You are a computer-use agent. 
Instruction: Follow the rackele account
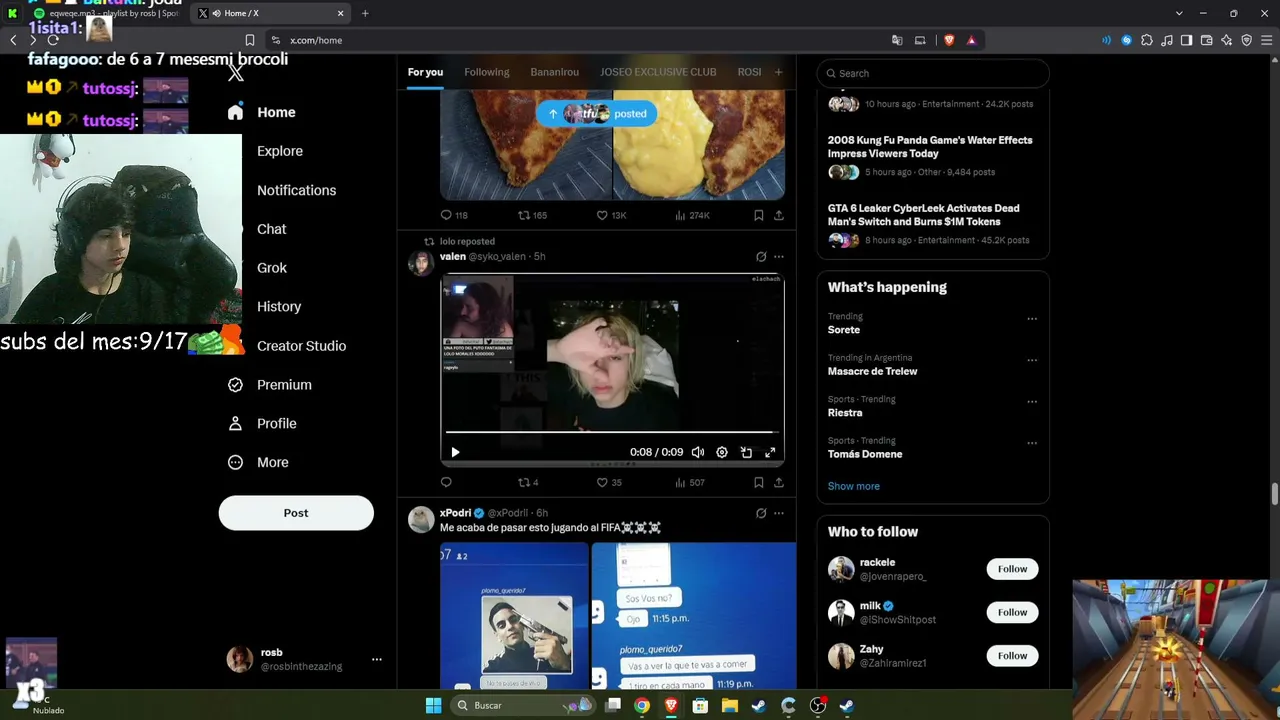pos(1012,569)
